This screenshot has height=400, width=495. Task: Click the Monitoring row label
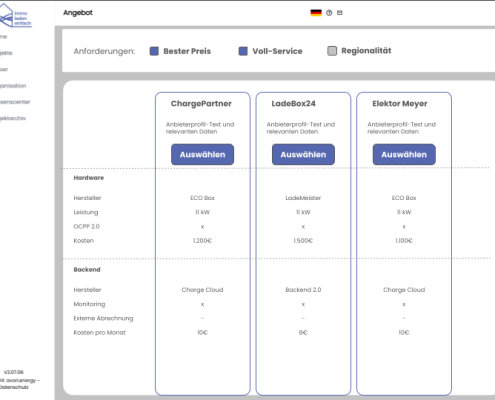click(x=89, y=304)
